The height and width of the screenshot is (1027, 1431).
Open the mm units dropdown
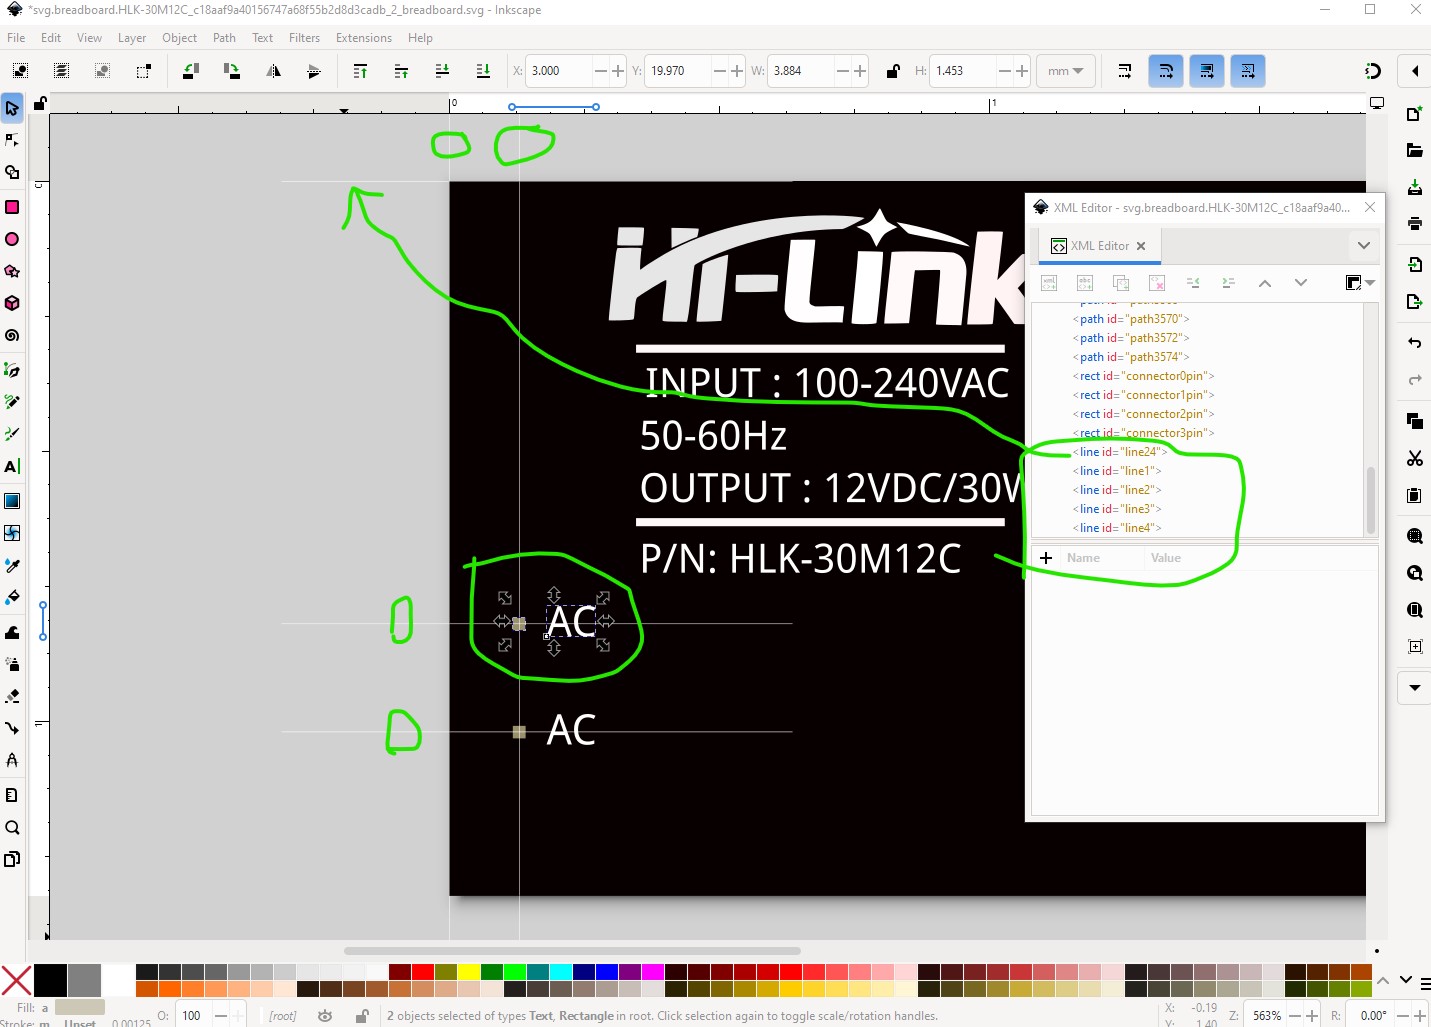point(1066,71)
